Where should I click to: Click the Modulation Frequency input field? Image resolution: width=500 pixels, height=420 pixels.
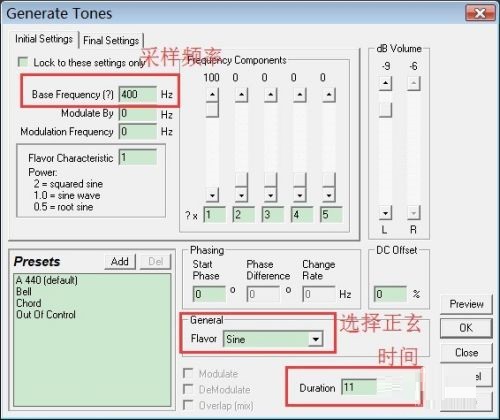pyautogui.click(x=138, y=131)
